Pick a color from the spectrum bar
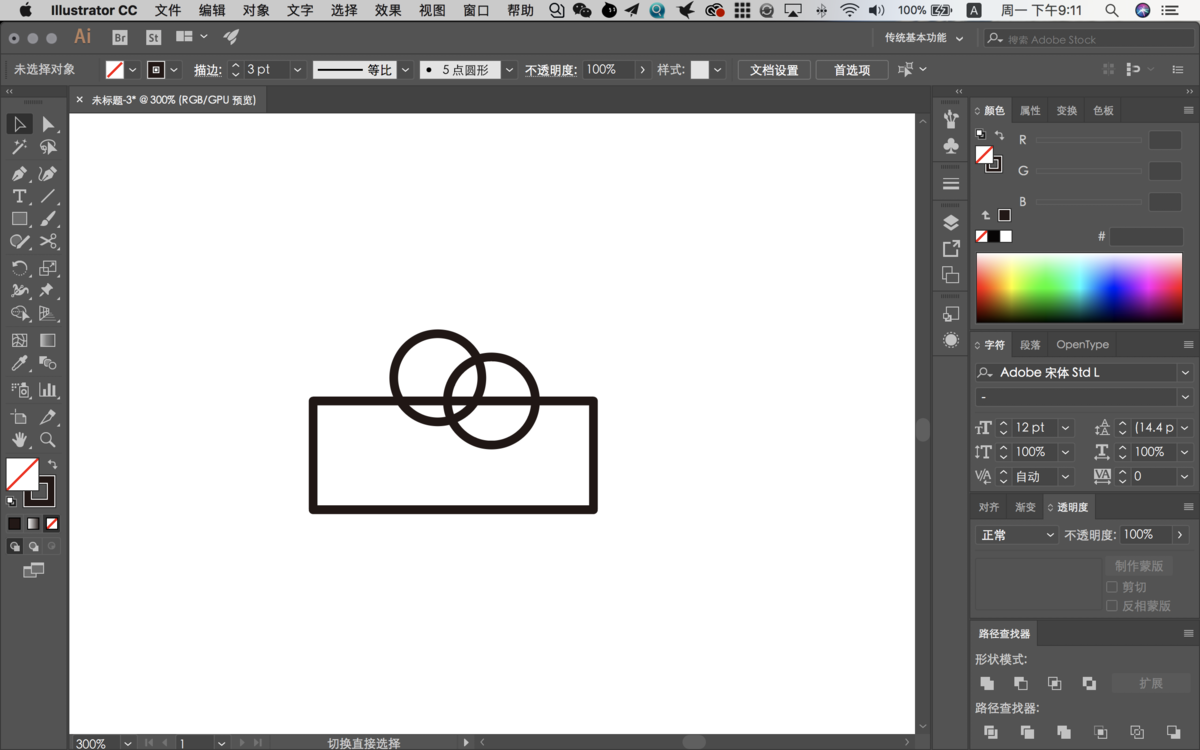 (1079, 287)
